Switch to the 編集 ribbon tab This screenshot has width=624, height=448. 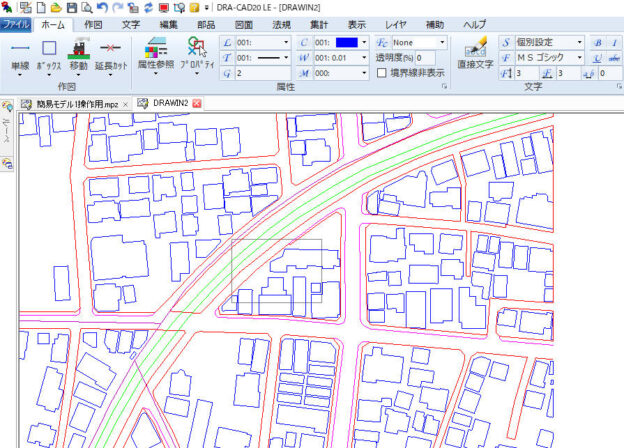(x=168, y=25)
